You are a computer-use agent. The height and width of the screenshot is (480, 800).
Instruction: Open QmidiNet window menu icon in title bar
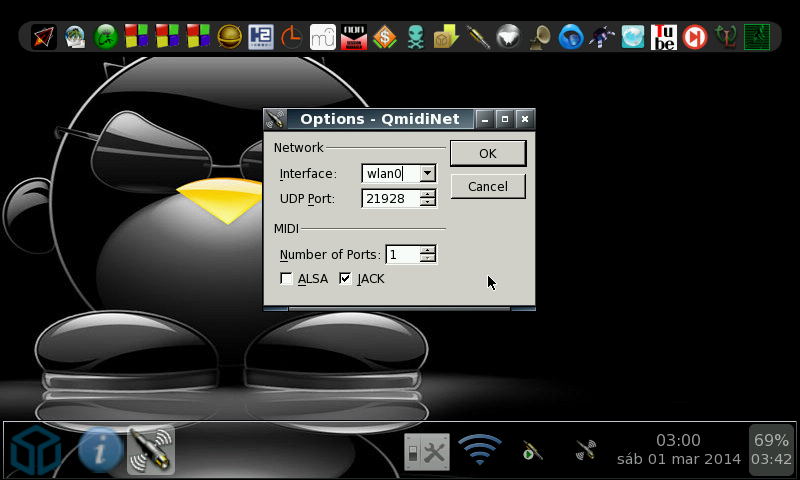point(274,119)
